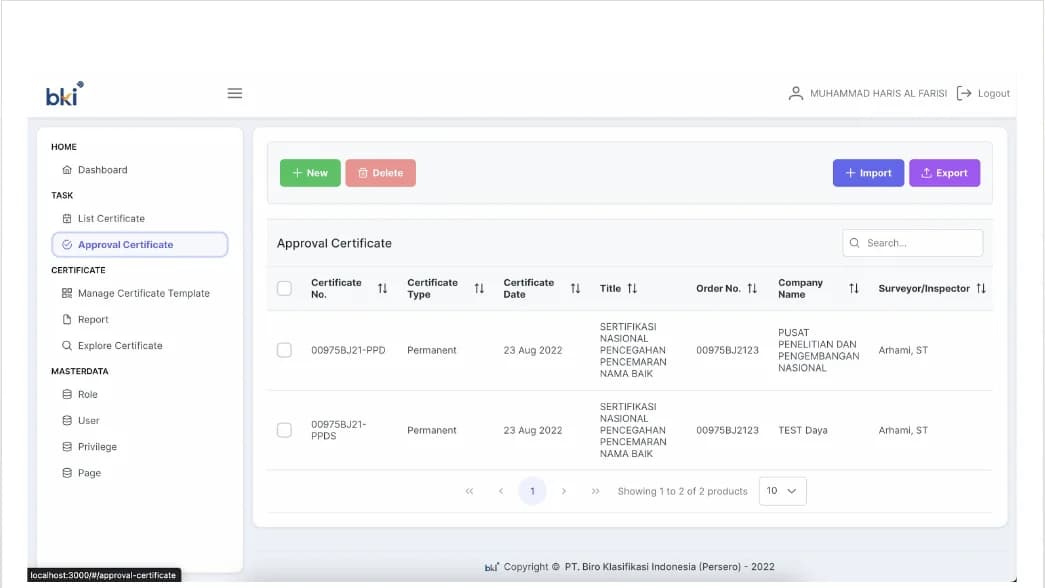1045x588 pixels.
Task: Sort by Surveyor/Inspector column arrows
Action: [x=980, y=289]
